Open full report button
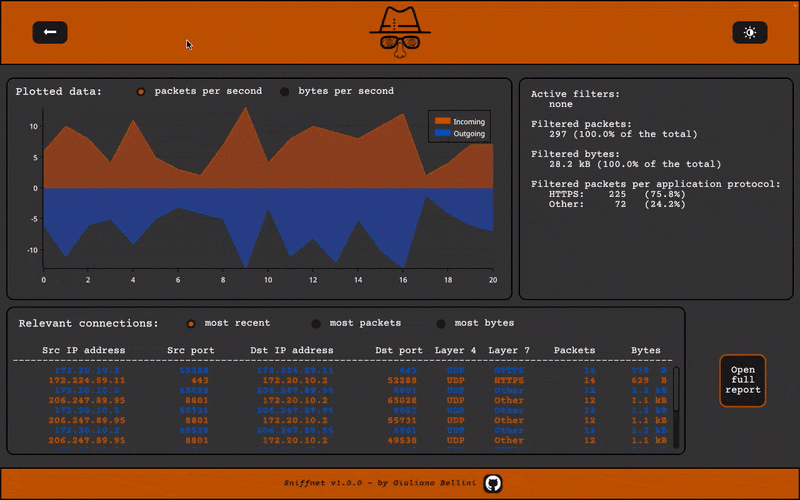The width and height of the screenshot is (800, 500). click(743, 381)
